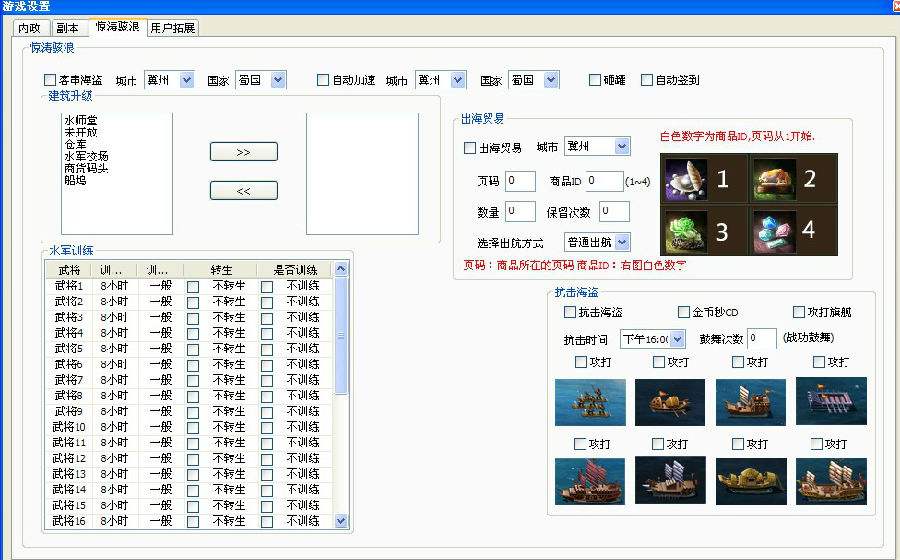
Task: Open the 用户拓展 tab
Action: (173, 28)
